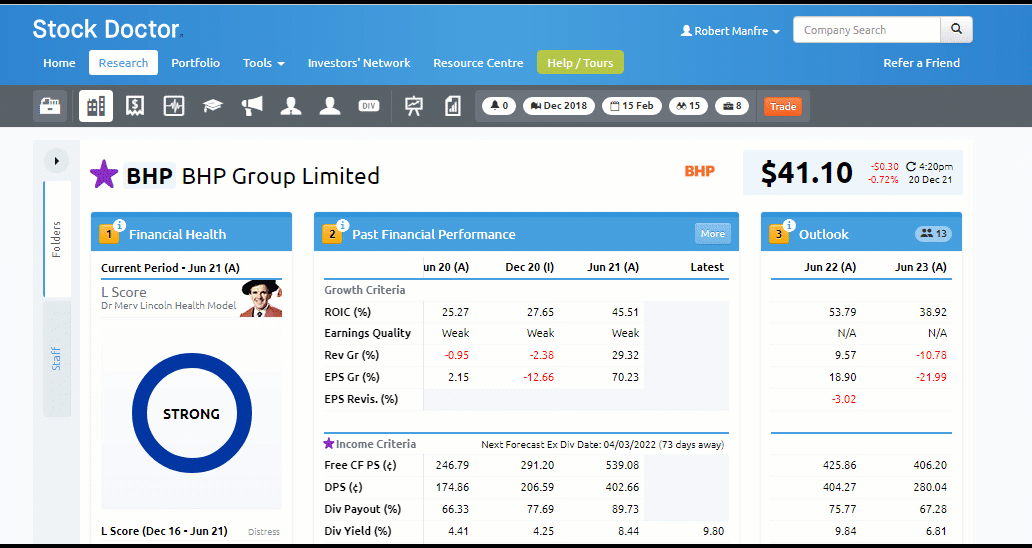Click the price refresh icon beside 4:20pm
This screenshot has height=548, width=1032.
(x=911, y=166)
